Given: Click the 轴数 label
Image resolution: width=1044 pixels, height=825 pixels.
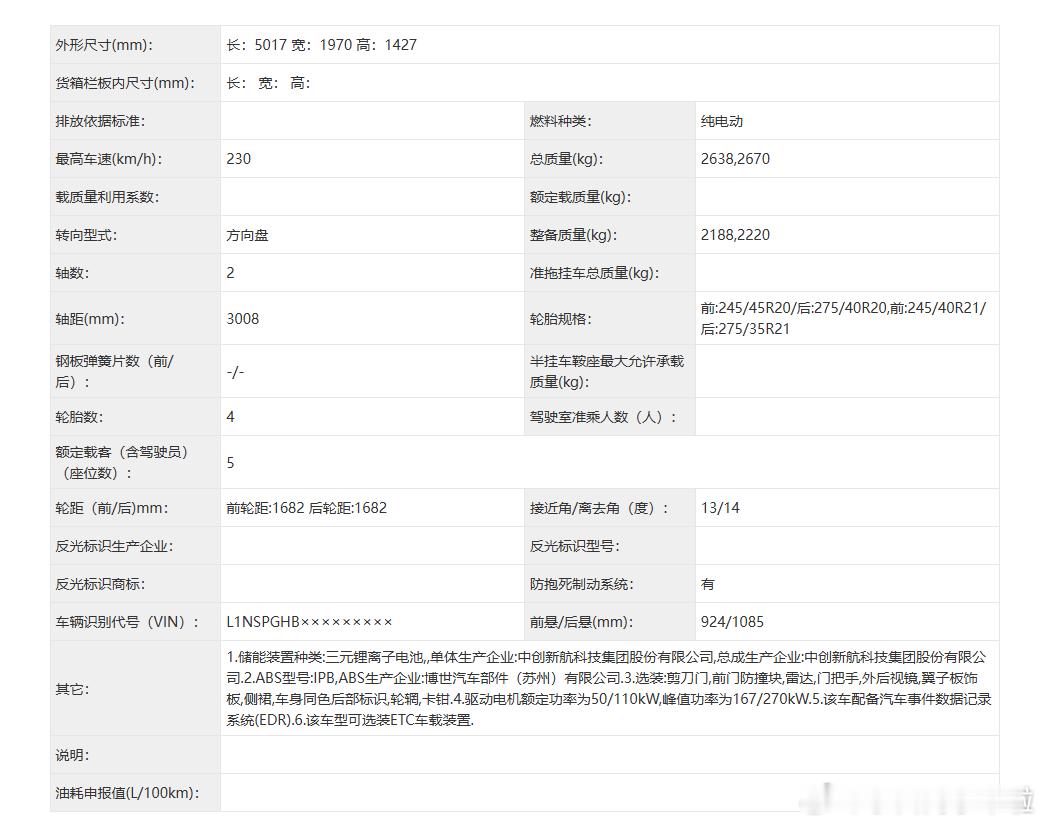Looking at the screenshot, I should click(x=72, y=273).
